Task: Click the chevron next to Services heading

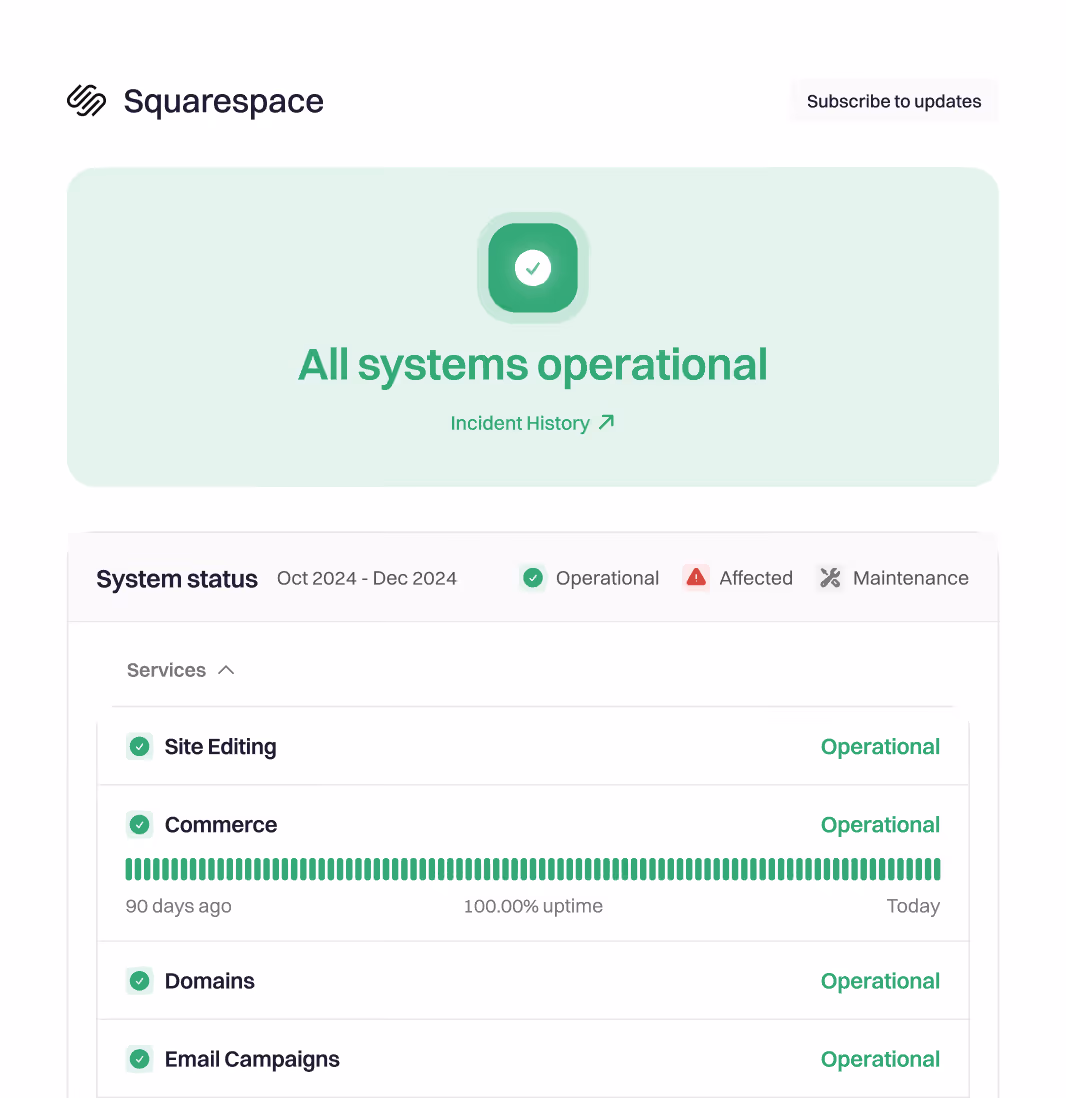Action: click(227, 670)
